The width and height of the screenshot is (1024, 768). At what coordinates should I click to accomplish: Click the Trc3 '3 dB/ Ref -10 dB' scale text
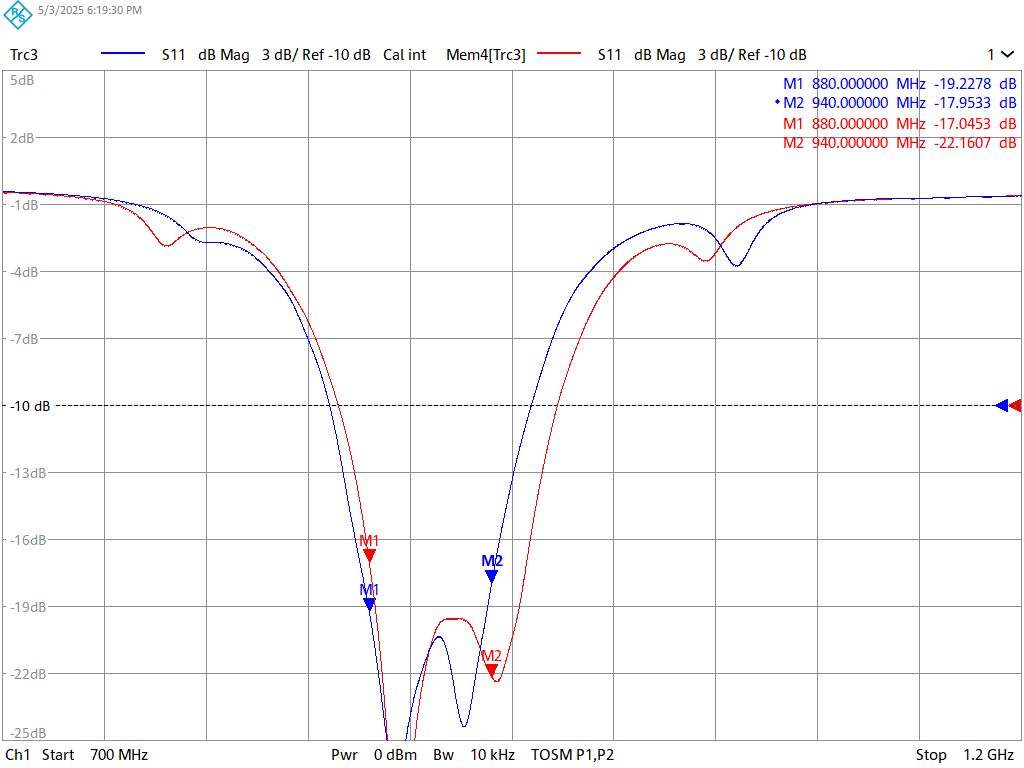(316, 55)
